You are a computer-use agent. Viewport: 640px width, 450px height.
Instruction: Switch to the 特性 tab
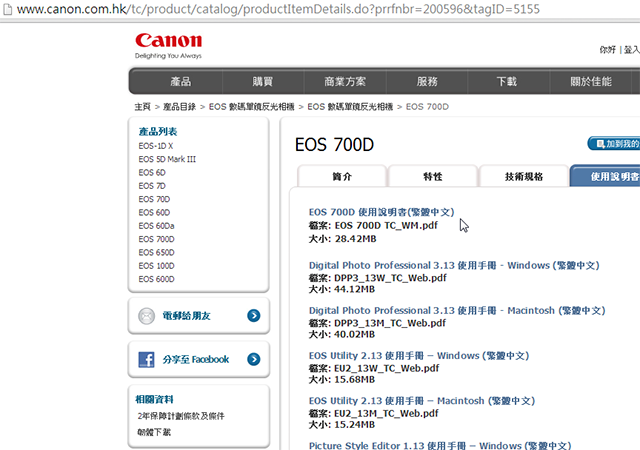[433, 176]
